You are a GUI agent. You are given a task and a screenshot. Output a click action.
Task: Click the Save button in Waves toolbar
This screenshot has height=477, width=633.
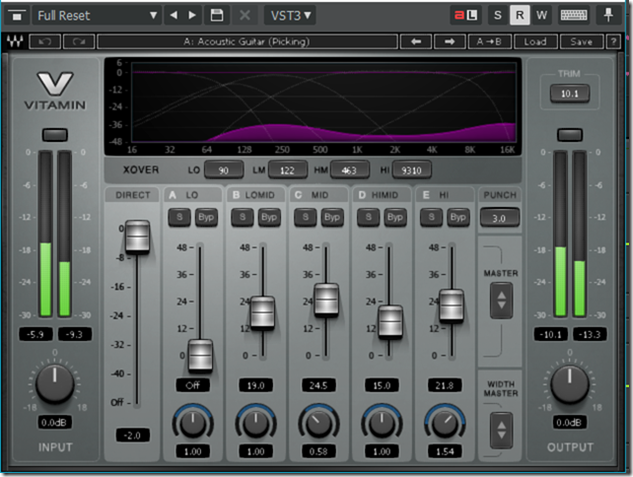click(580, 42)
